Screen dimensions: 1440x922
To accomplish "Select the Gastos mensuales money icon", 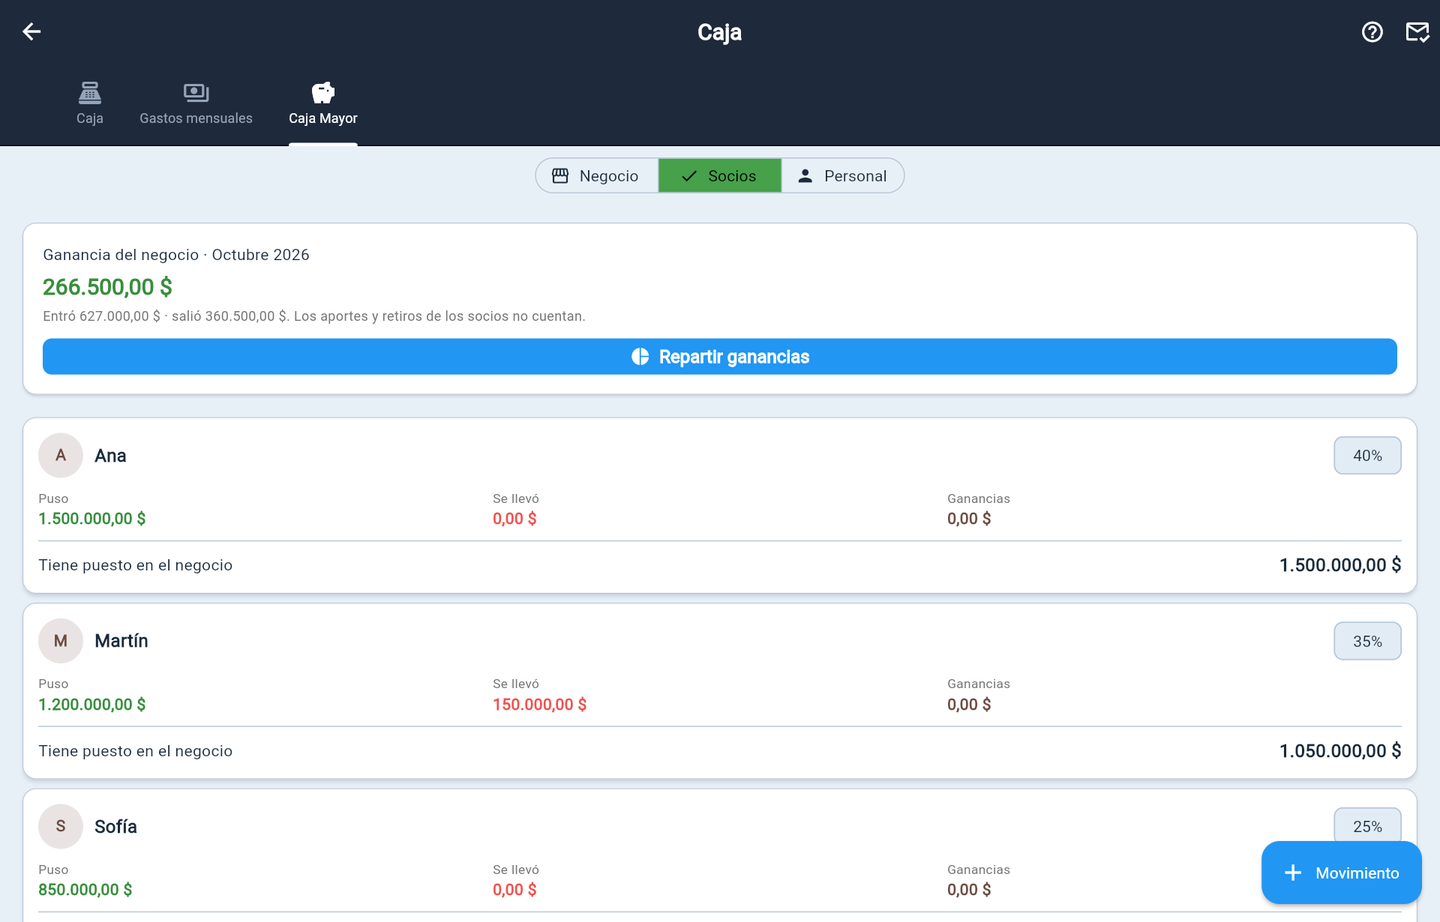I will point(196,93).
